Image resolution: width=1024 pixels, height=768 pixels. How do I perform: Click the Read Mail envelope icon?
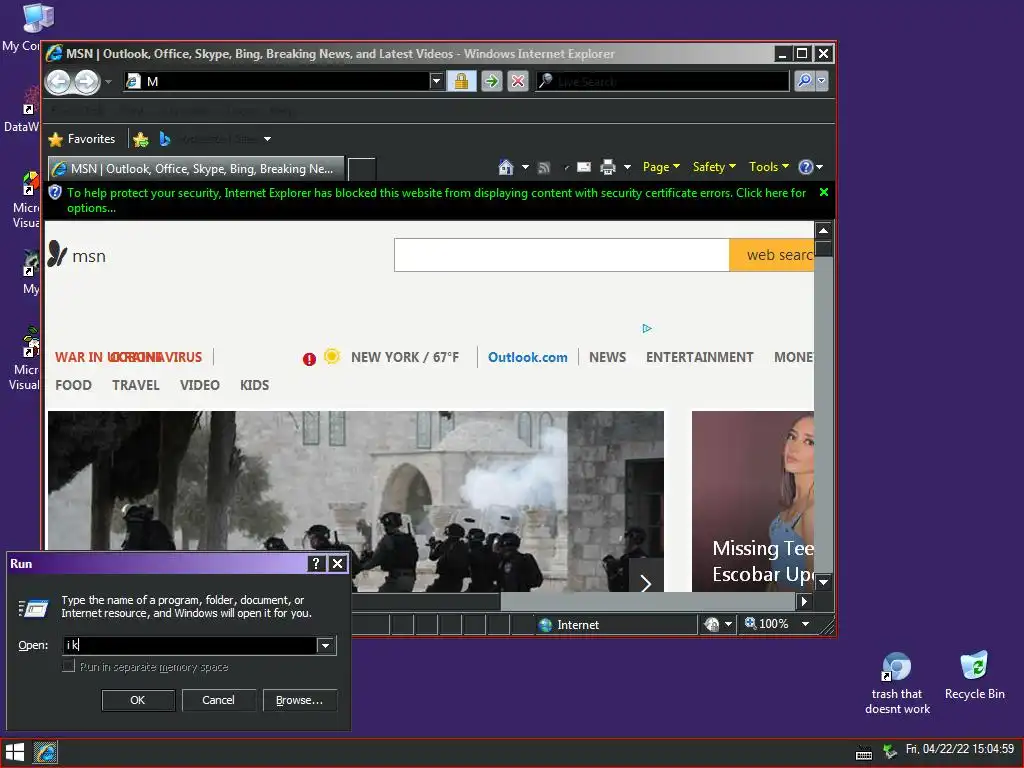tap(584, 167)
